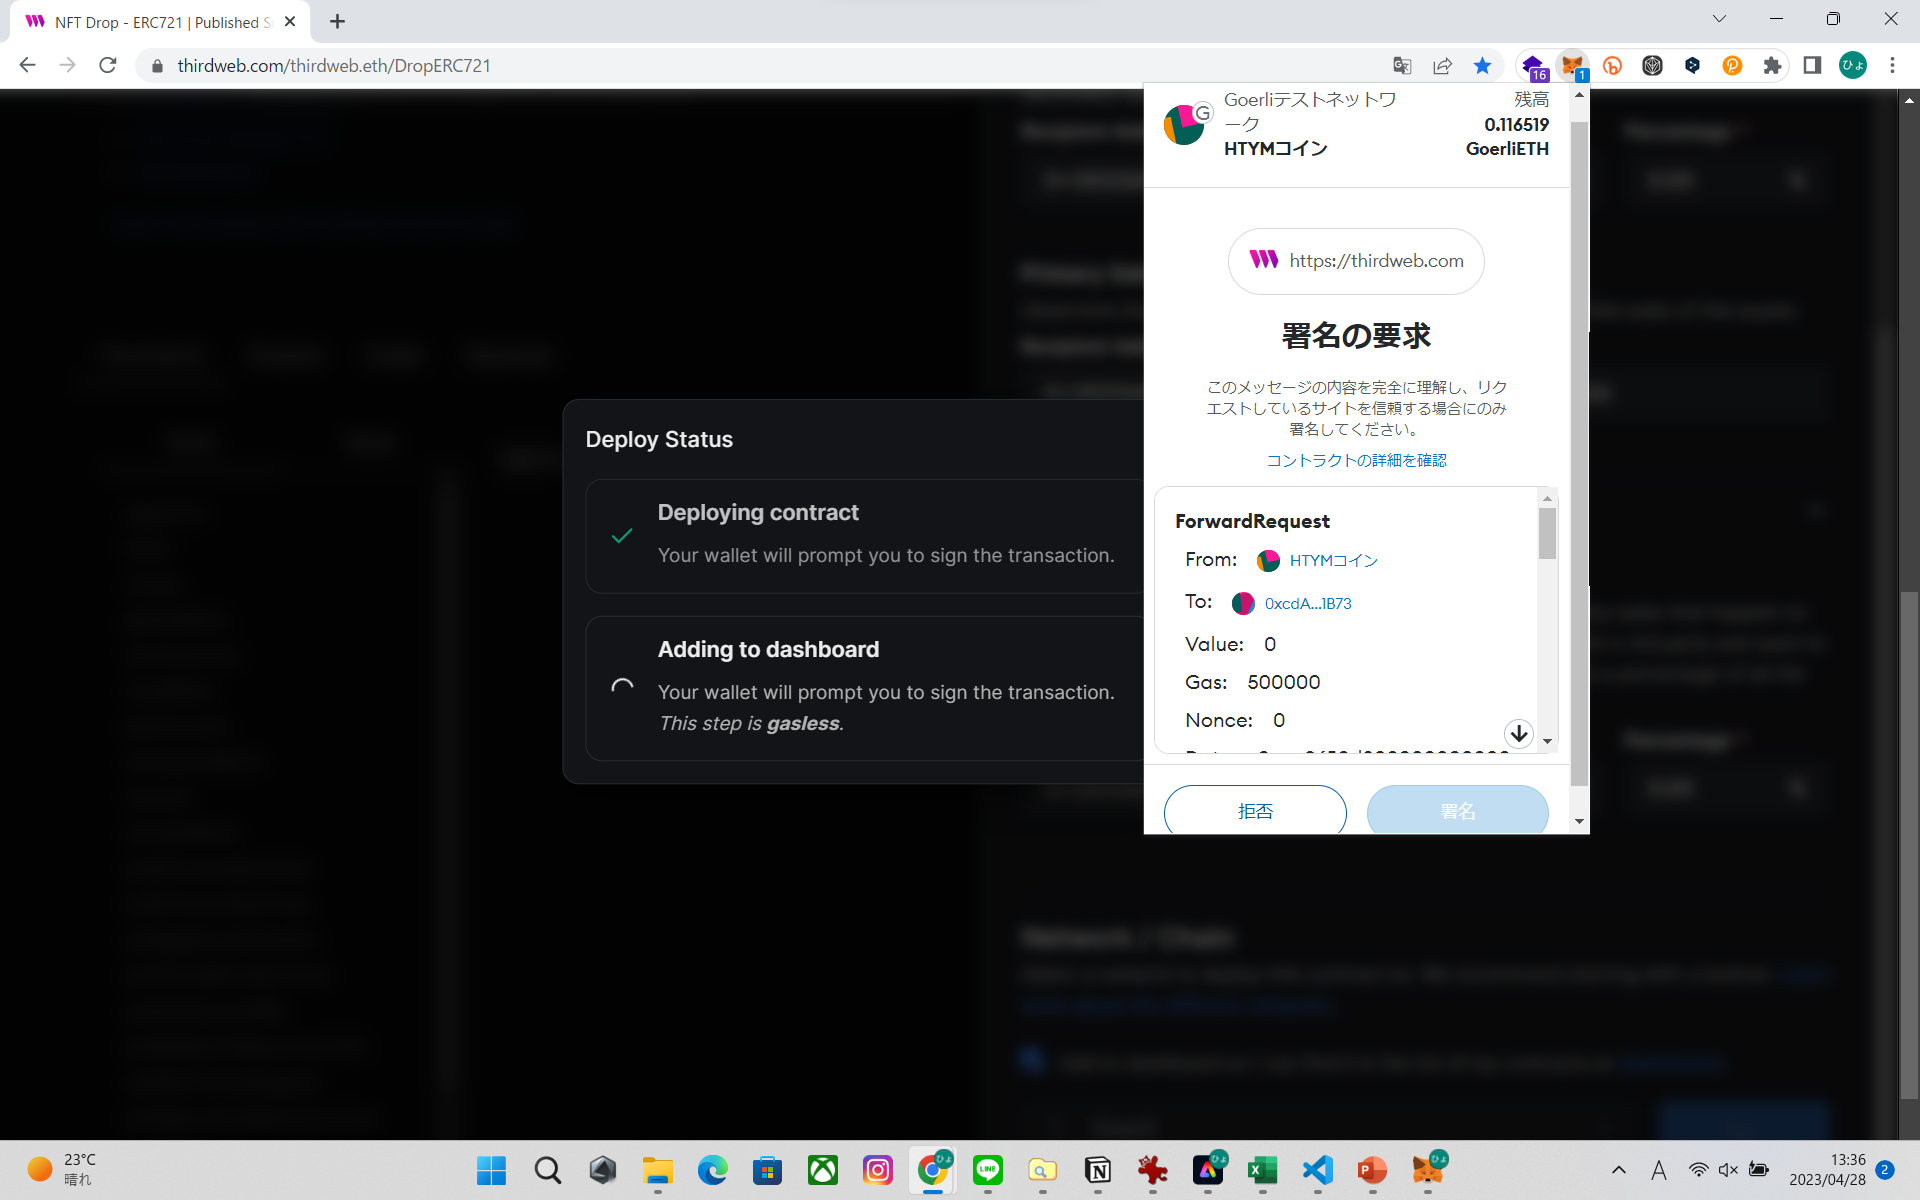The height and width of the screenshot is (1200, 1920).
Task: Click the 拒否 reject button
Action: pyautogui.click(x=1254, y=810)
